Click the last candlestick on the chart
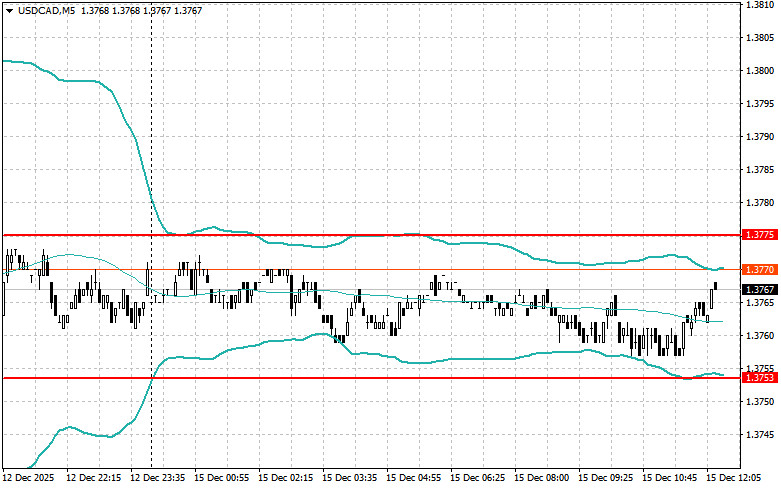Viewport: 781px width, 489px height. pos(716,285)
